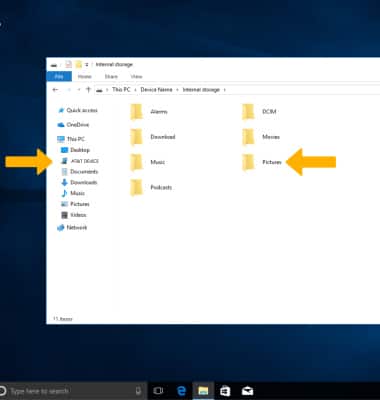
Task: Expand the chevron after Device Name breadcrumb
Action: [x=178, y=90]
